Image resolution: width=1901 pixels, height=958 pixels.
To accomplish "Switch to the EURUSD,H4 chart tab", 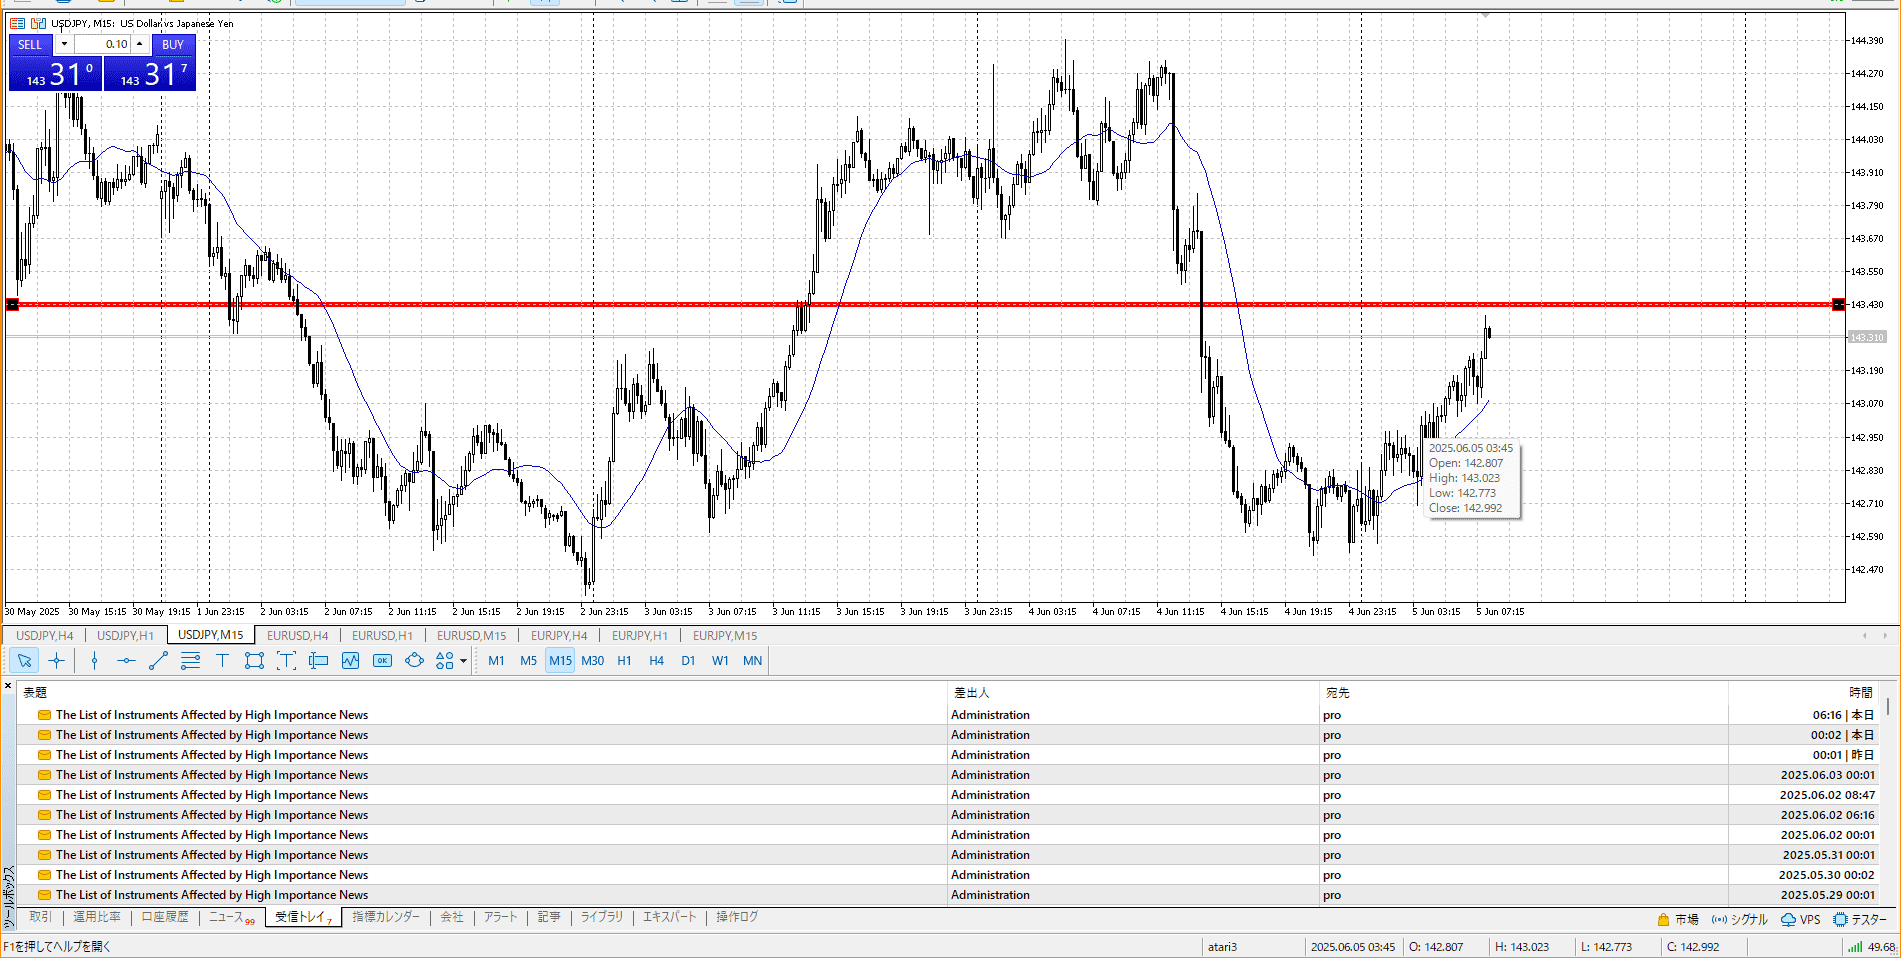I will [x=297, y=636].
